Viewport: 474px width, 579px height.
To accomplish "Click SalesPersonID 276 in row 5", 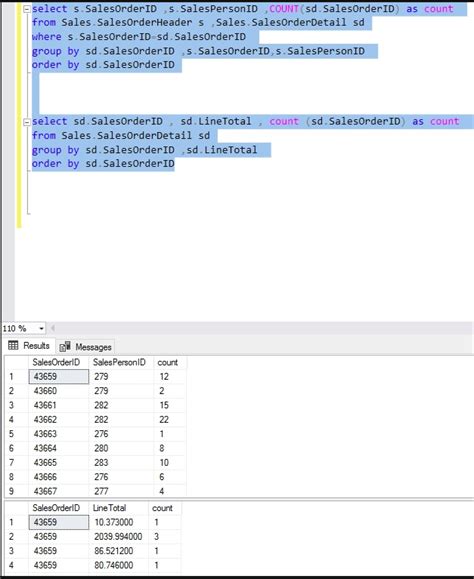I will pos(121,434).
